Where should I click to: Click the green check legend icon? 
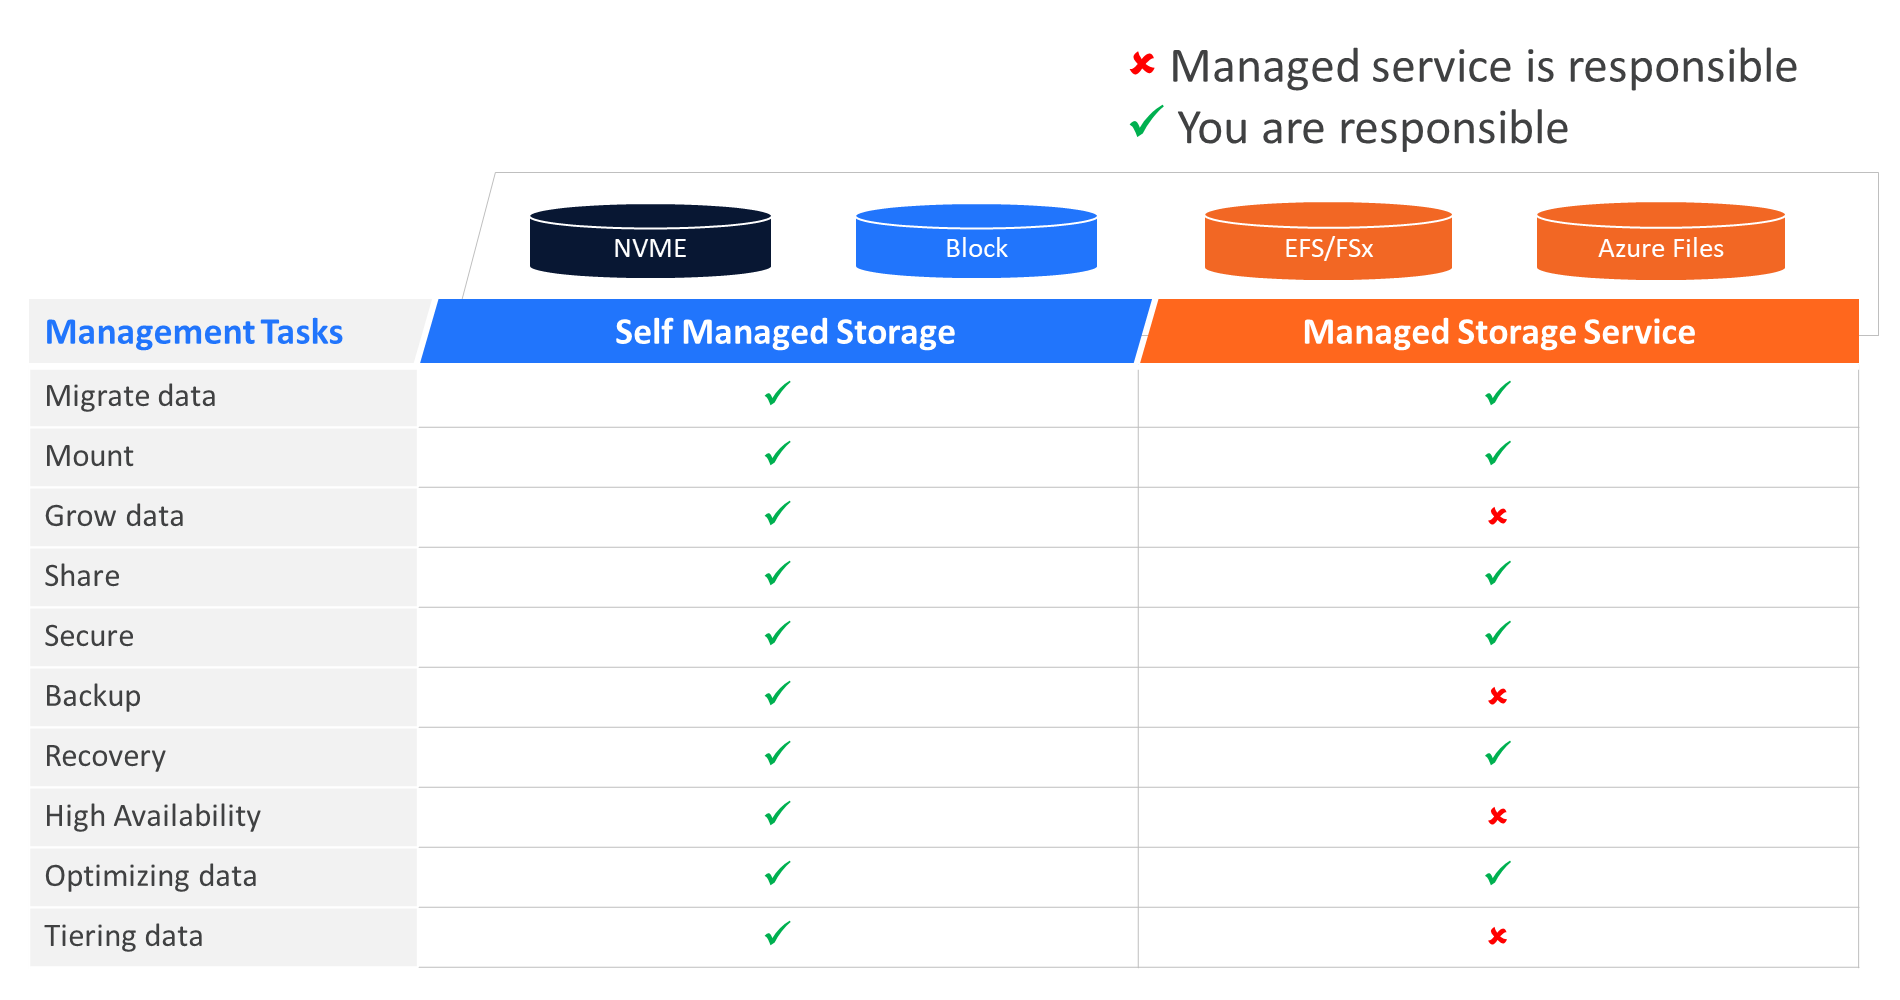(x=1146, y=123)
